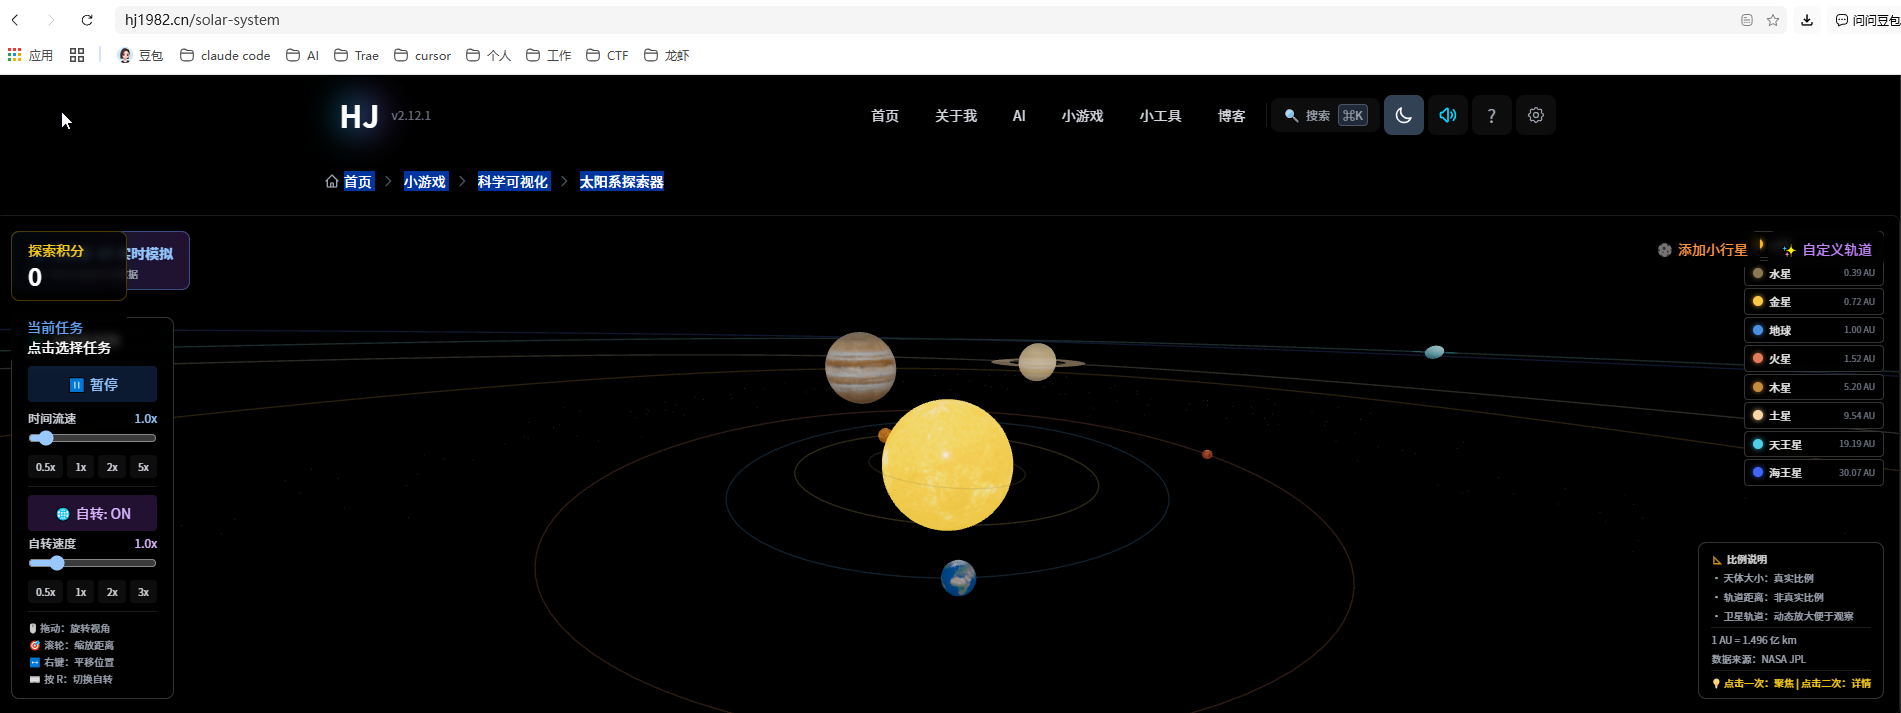Click the browser reload icon
Screen dimensions: 1901x713
(x=87, y=20)
